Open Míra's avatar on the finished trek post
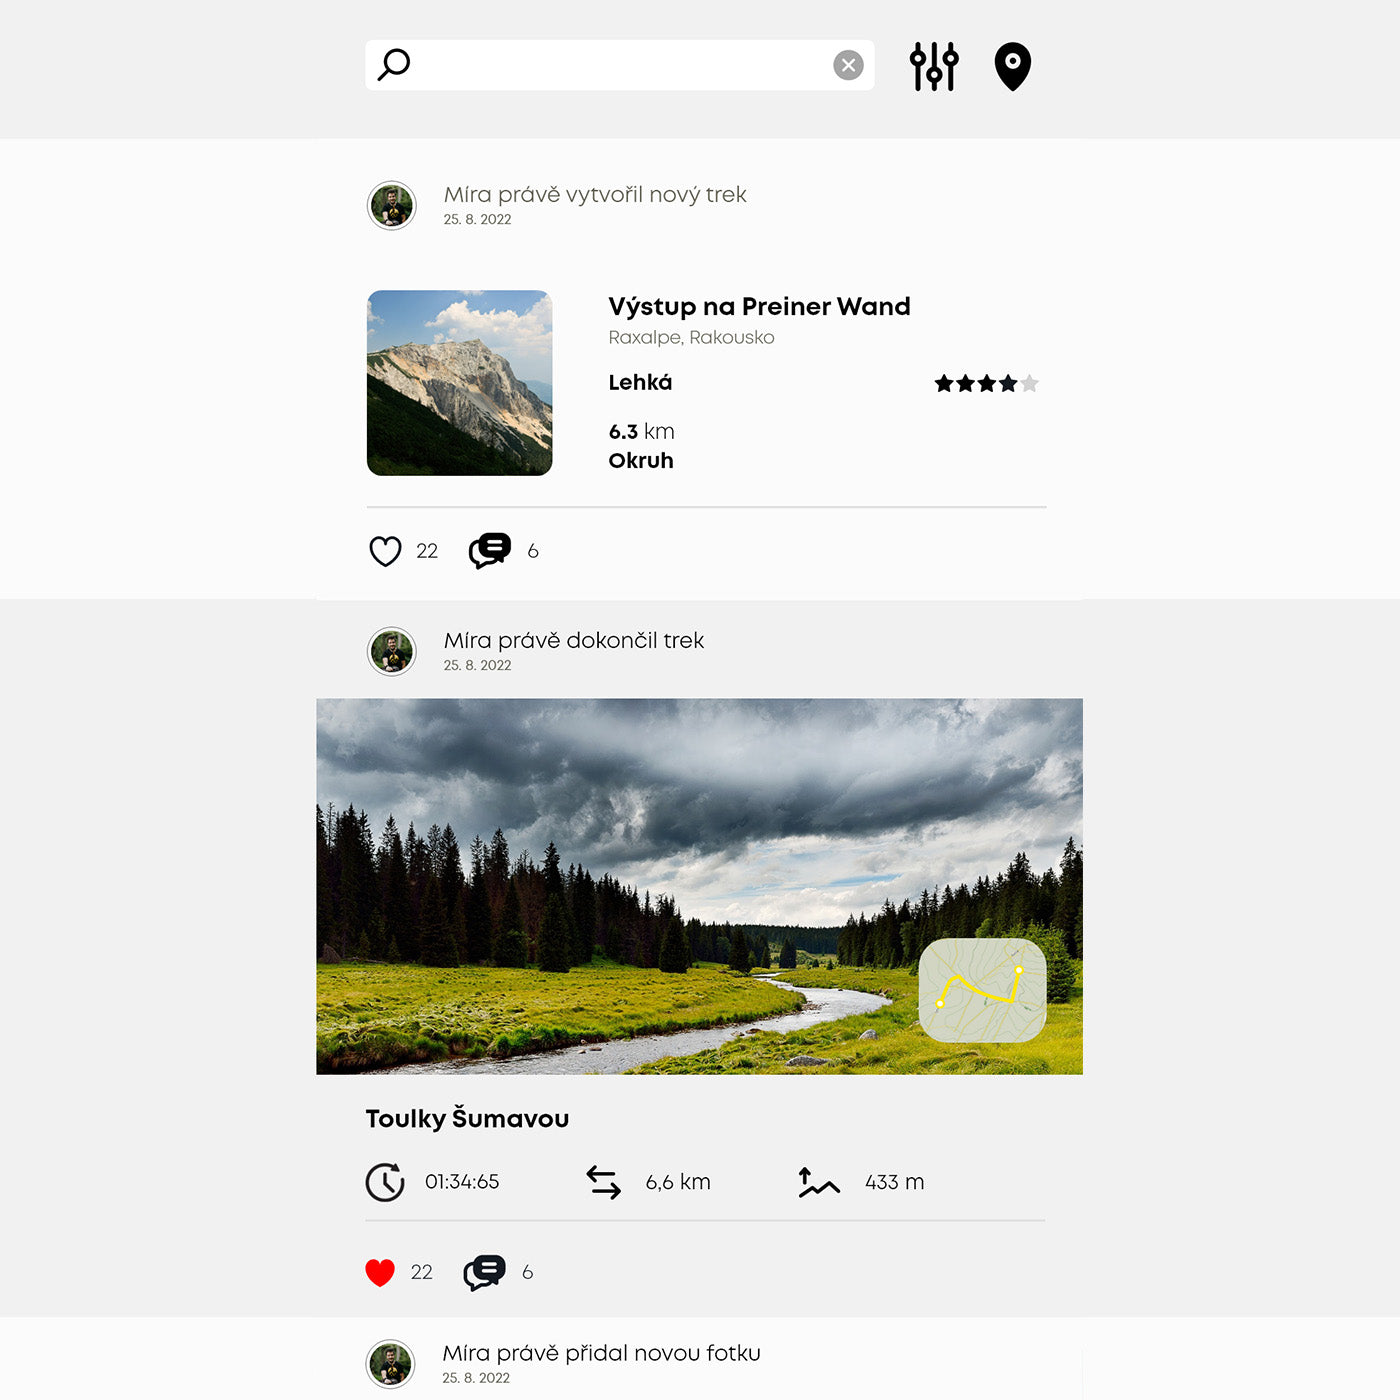The height and width of the screenshot is (1400, 1400). coord(392,652)
